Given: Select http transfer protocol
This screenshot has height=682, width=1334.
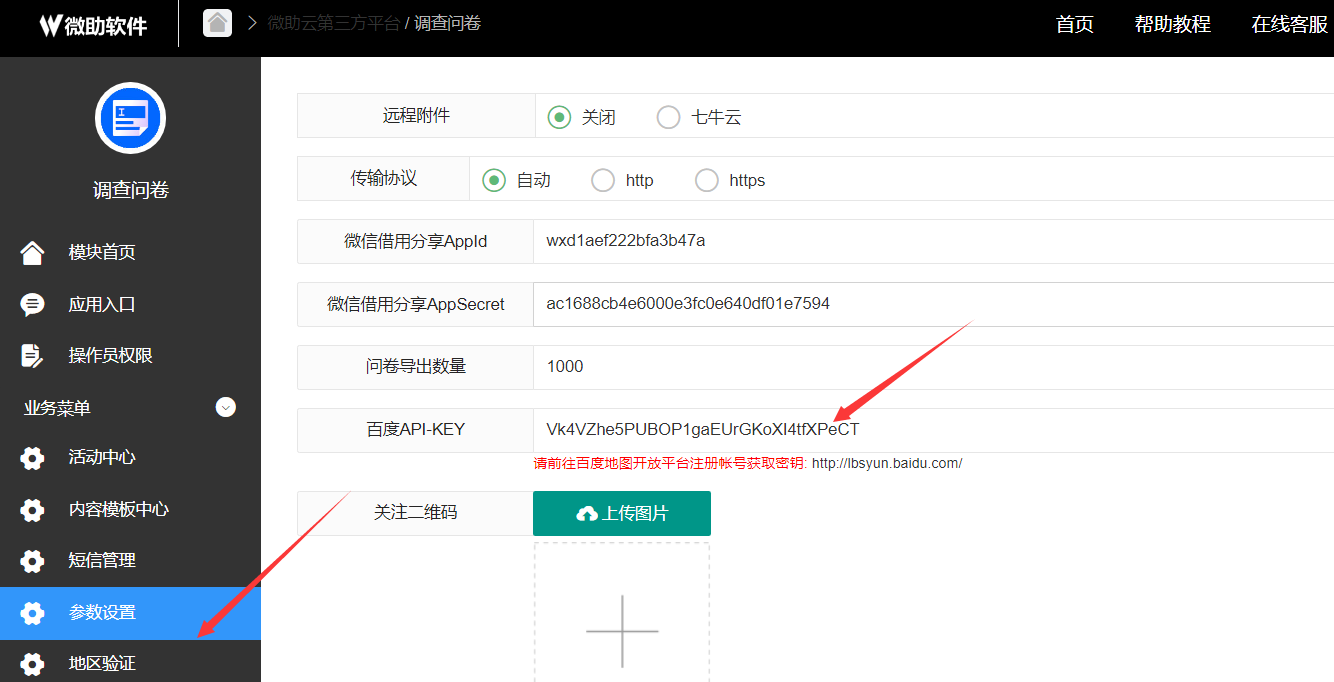Looking at the screenshot, I should point(603,180).
